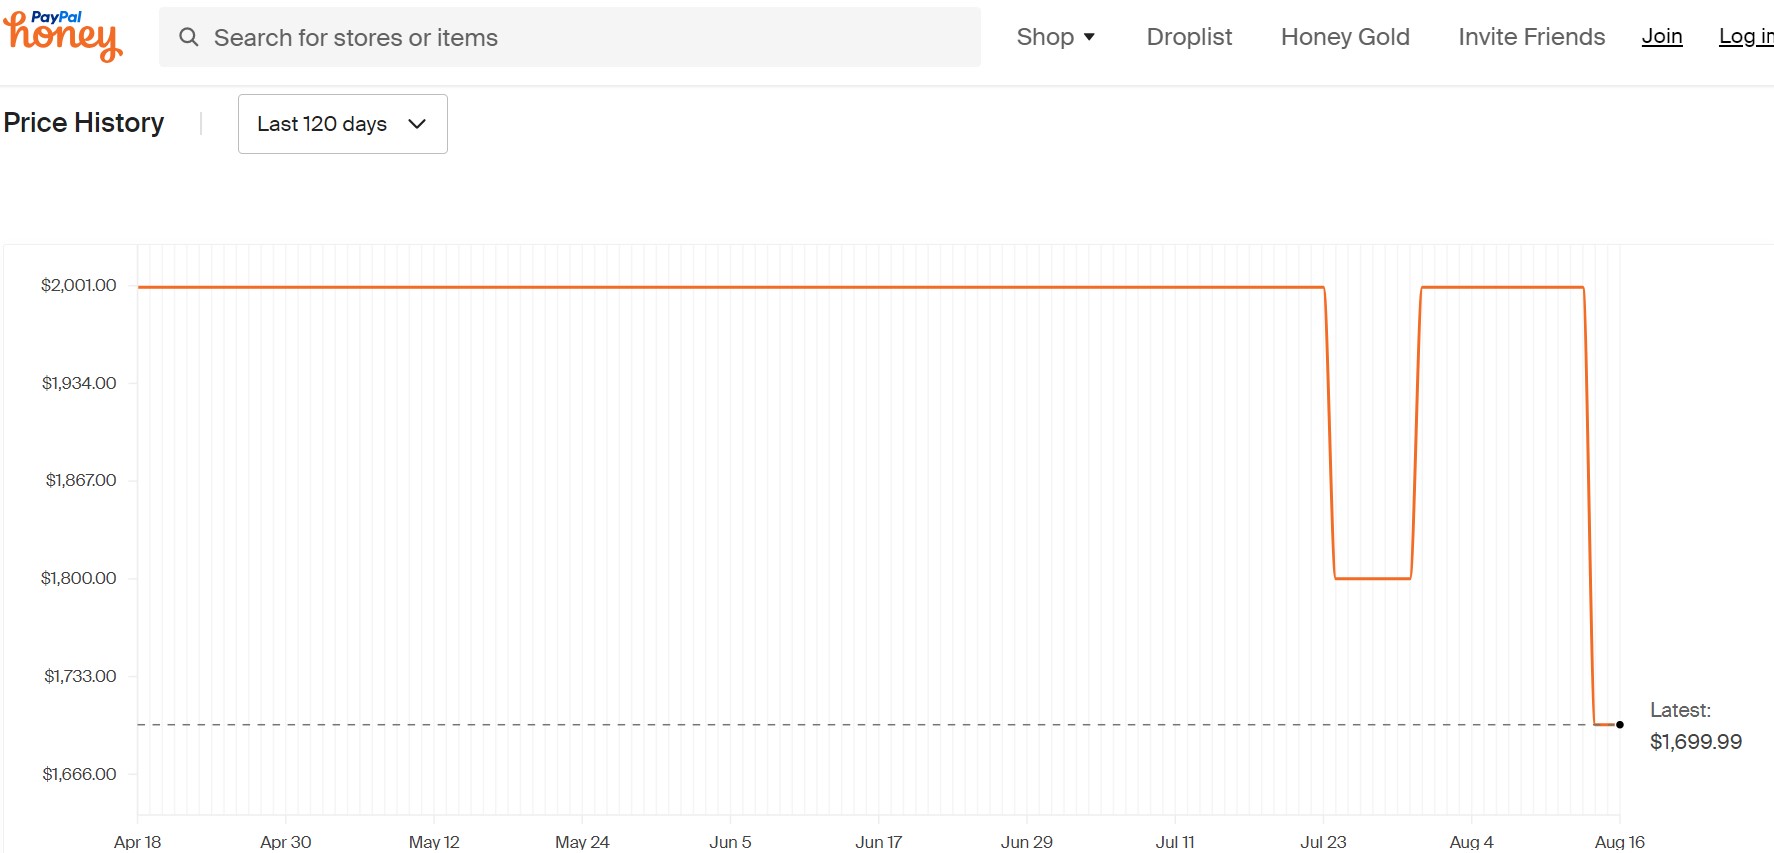Image resolution: width=1774 pixels, height=853 pixels.
Task: Click the Jul 23 date label on axis
Action: tap(1323, 842)
